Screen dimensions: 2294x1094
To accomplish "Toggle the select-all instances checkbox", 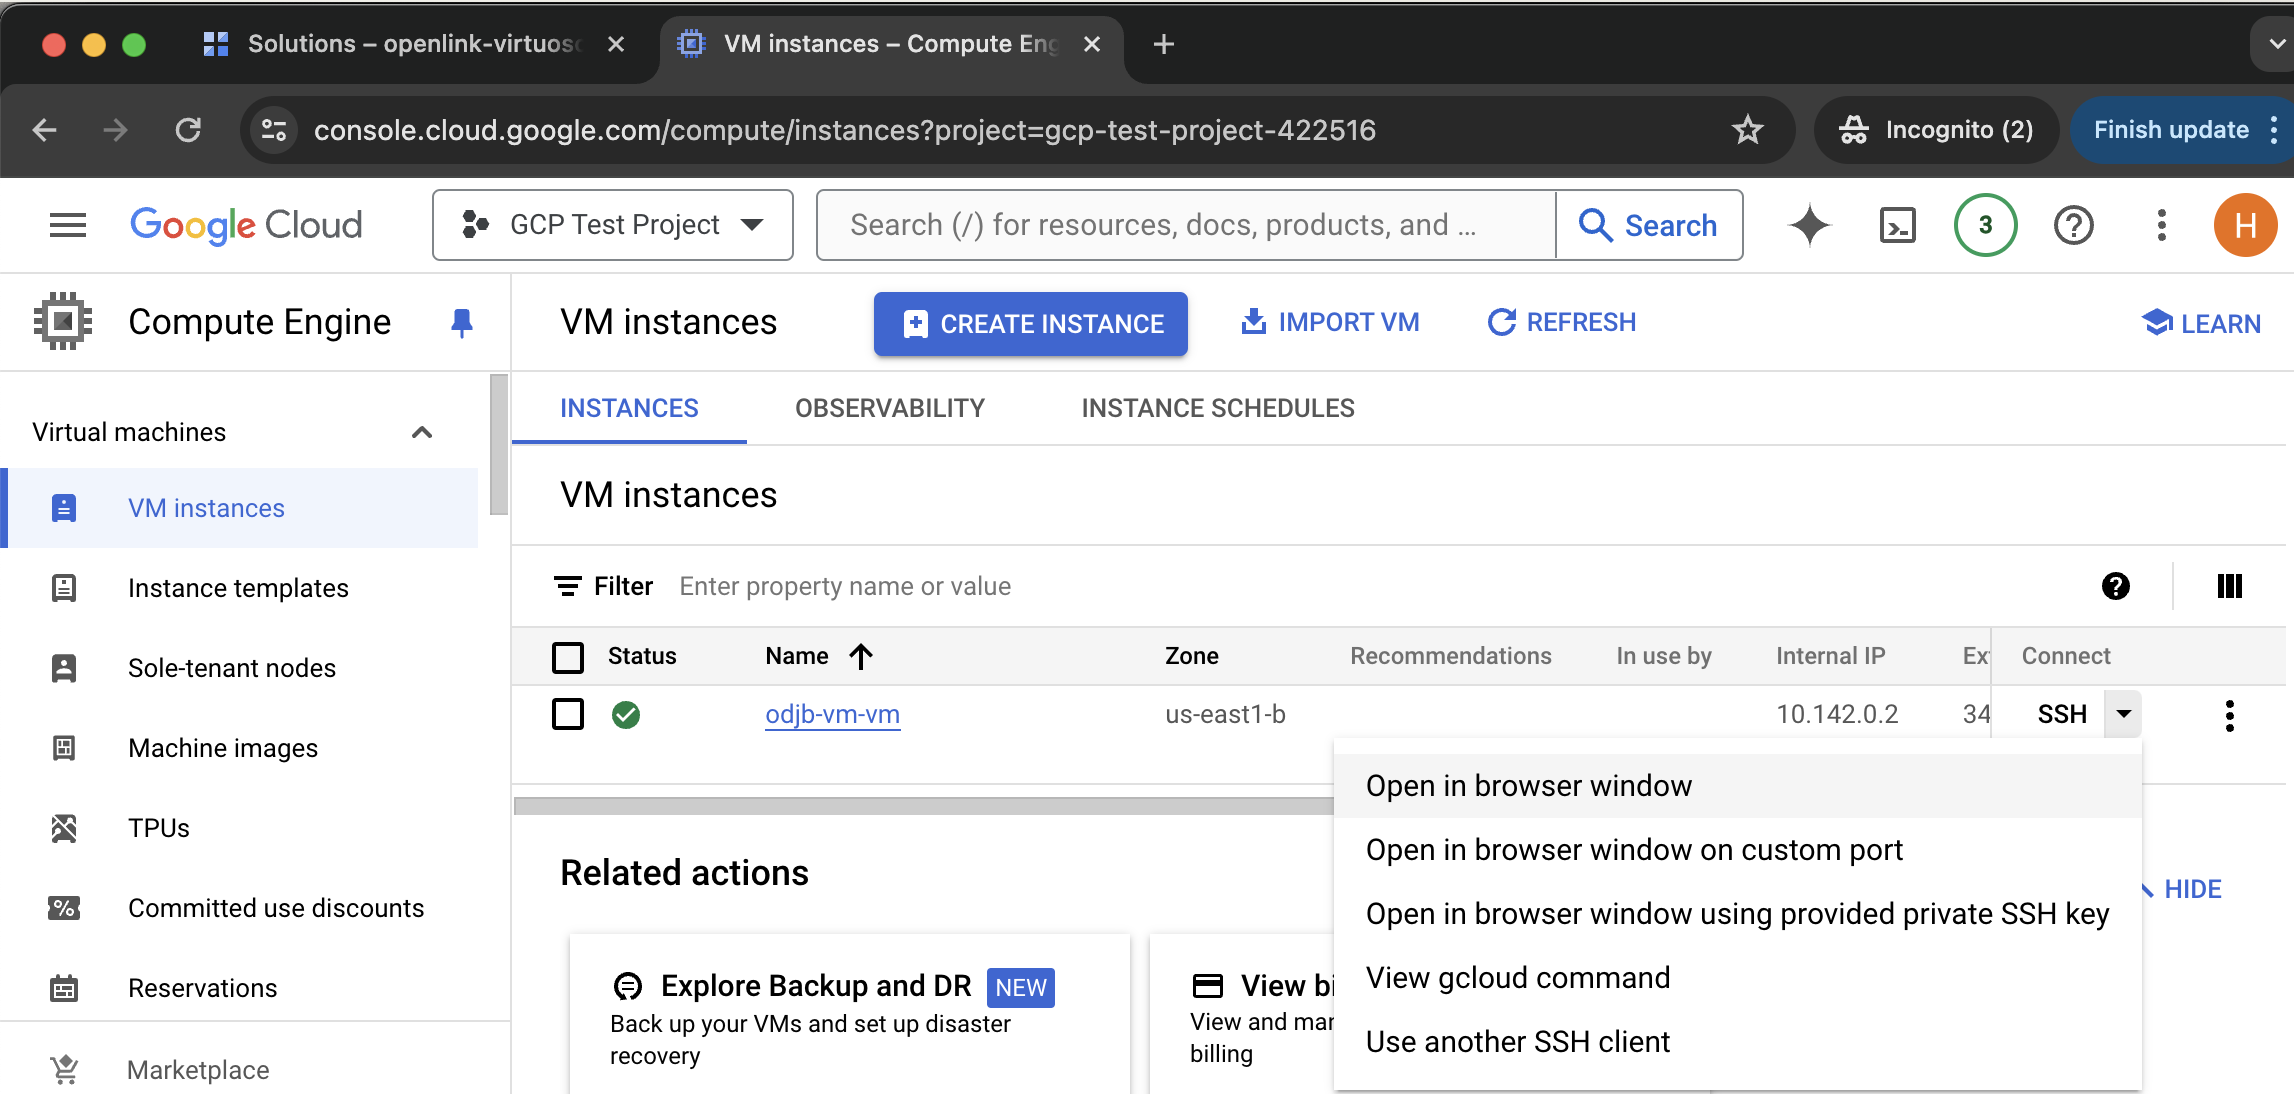I will [x=568, y=657].
